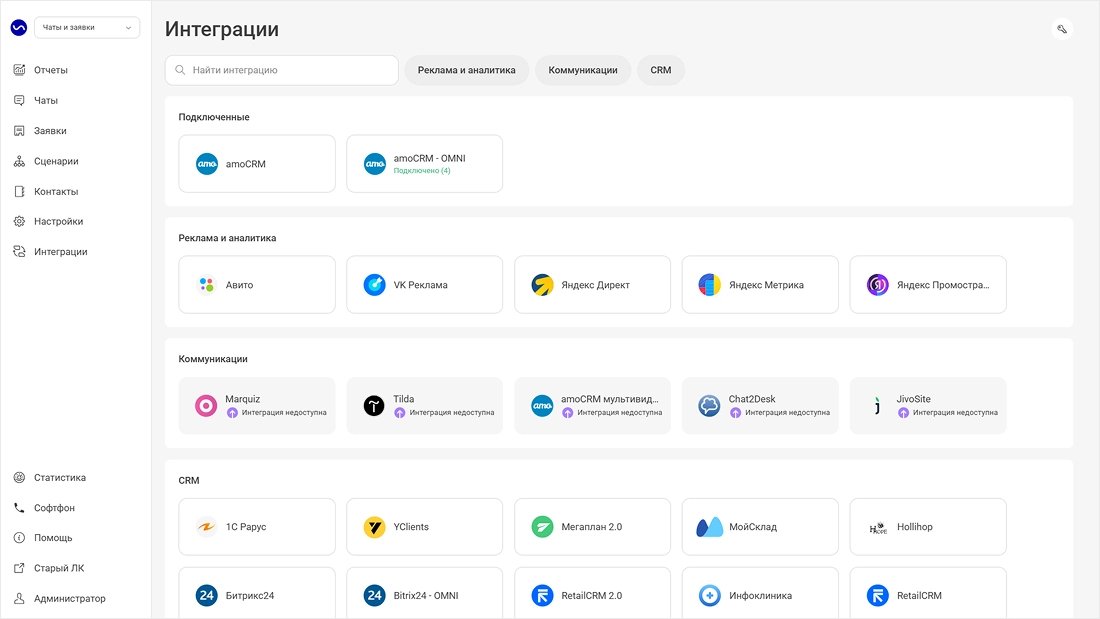Open the amoCRM - OMNI integration card

tap(424, 164)
